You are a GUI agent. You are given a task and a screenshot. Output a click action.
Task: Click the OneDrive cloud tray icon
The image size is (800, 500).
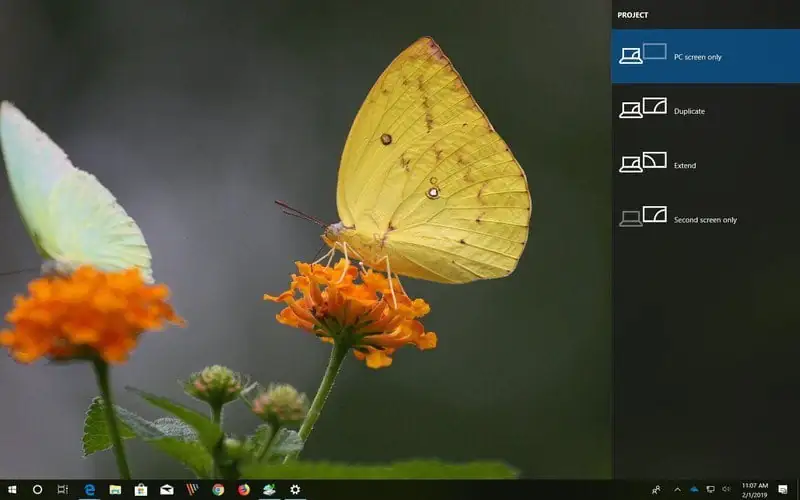[694, 490]
